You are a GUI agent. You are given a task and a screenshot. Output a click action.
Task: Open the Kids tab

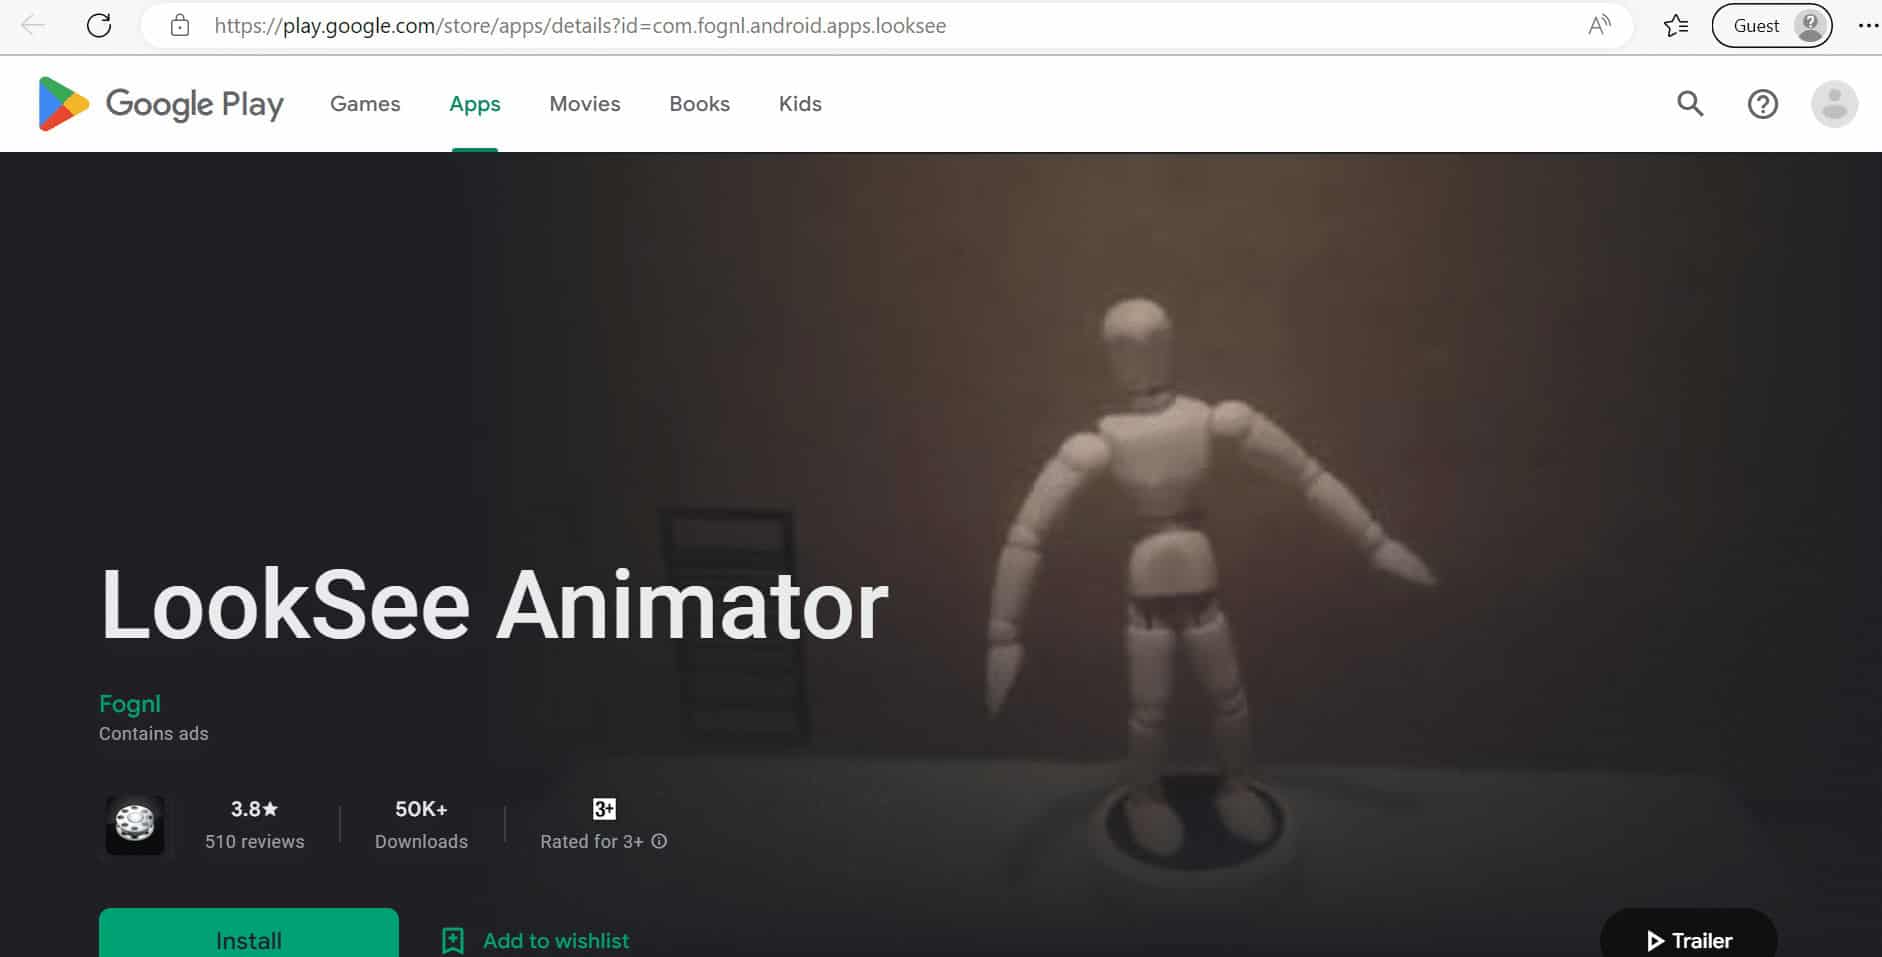tap(800, 103)
